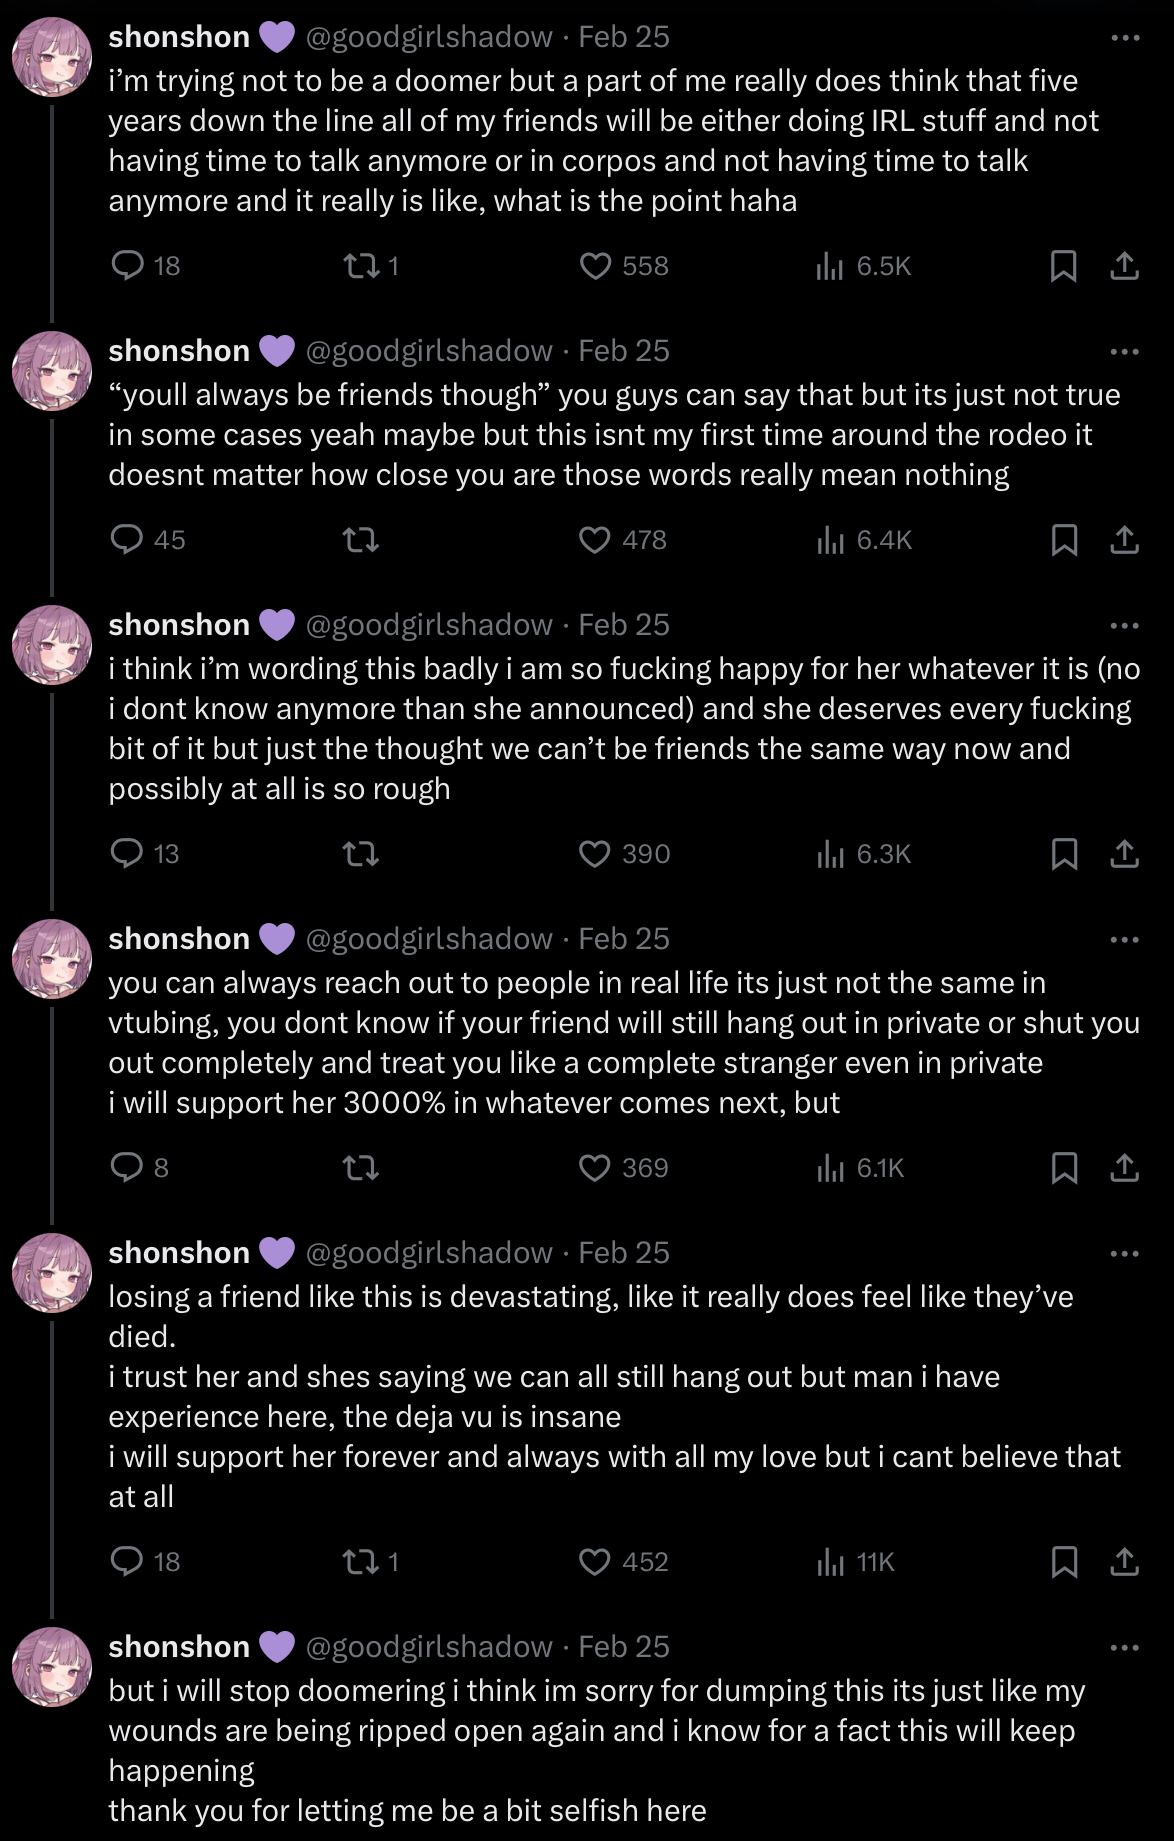Reply to the tweet with 45 replies
The width and height of the screenshot is (1174, 1841).
(127, 540)
